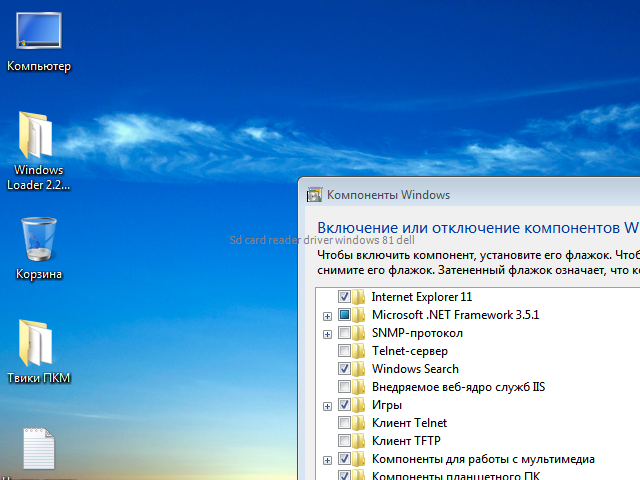Screen dimensions: 640x480
Task: Select Компоненты для работы с мультимедиа label
Action: [483, 459]
